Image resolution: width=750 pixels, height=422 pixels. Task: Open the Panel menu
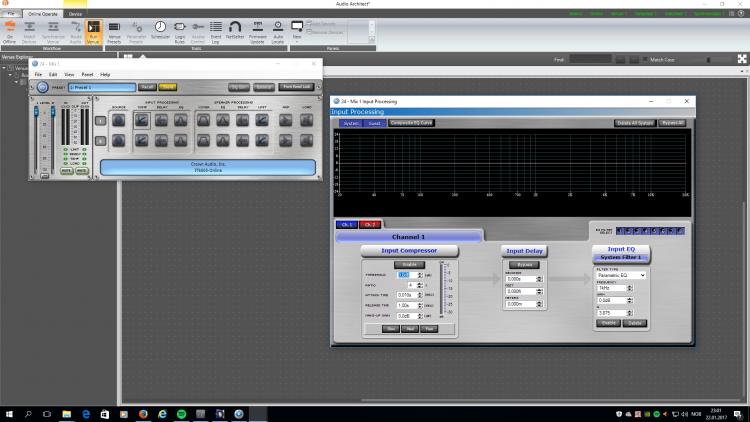[87, 74]
